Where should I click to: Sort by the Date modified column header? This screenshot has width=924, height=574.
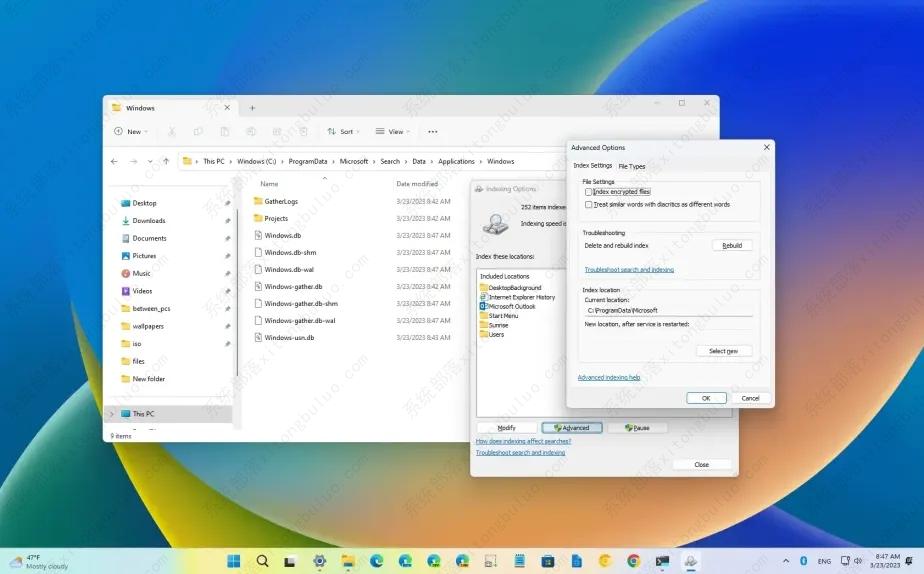point(417,184)
